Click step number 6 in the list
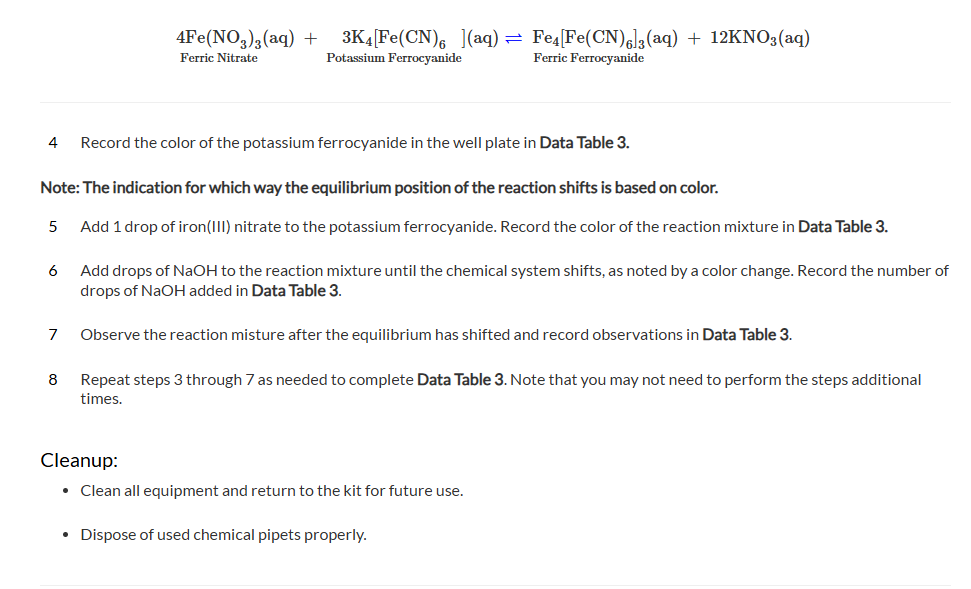This screenshot has height=589, width=971. click(x=53, y=271)
